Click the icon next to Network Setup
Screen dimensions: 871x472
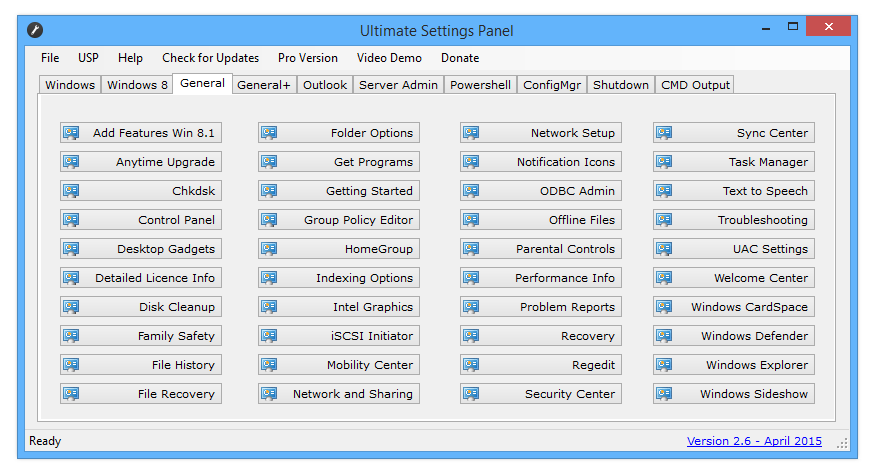[x=471, y=133]
